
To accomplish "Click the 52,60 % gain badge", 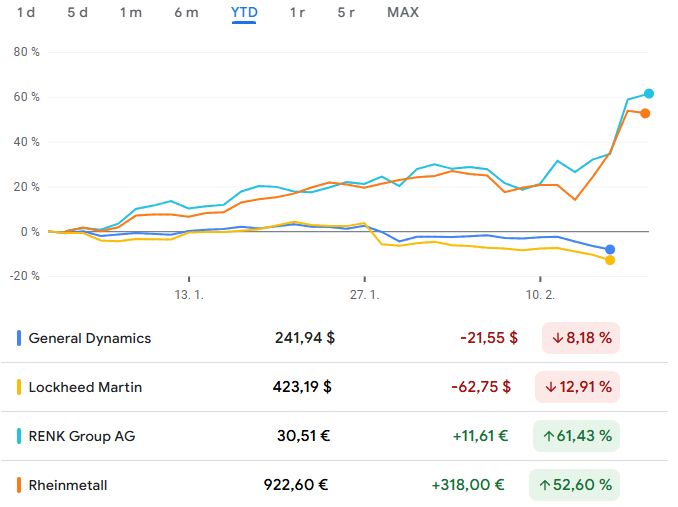I will pos(574,485).
